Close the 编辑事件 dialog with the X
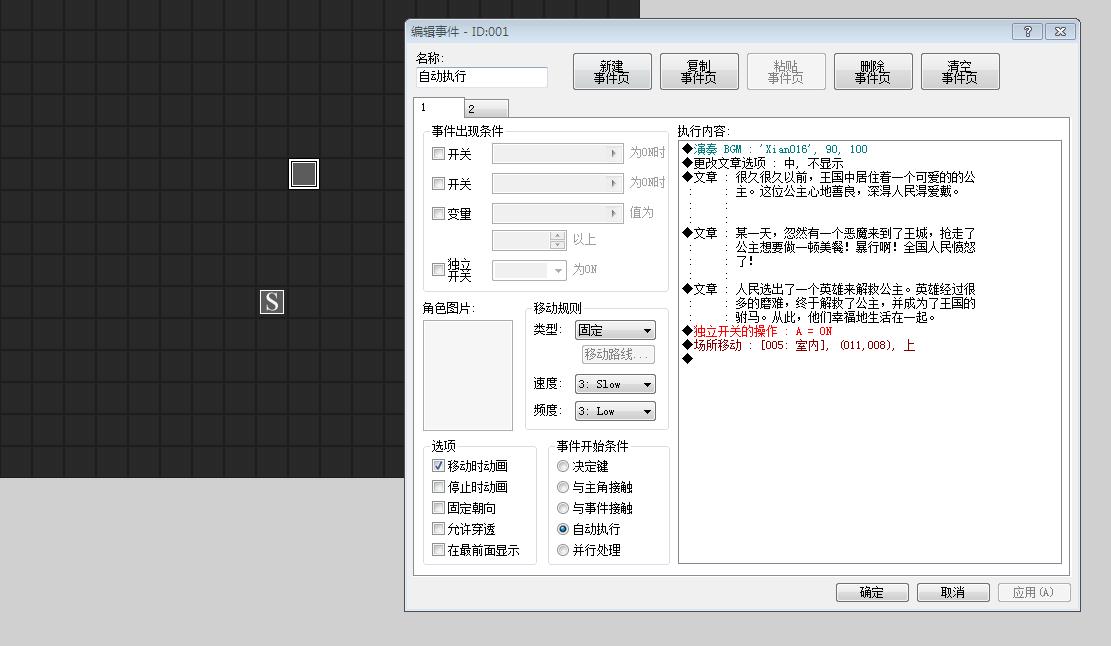 coord(1060,31)
